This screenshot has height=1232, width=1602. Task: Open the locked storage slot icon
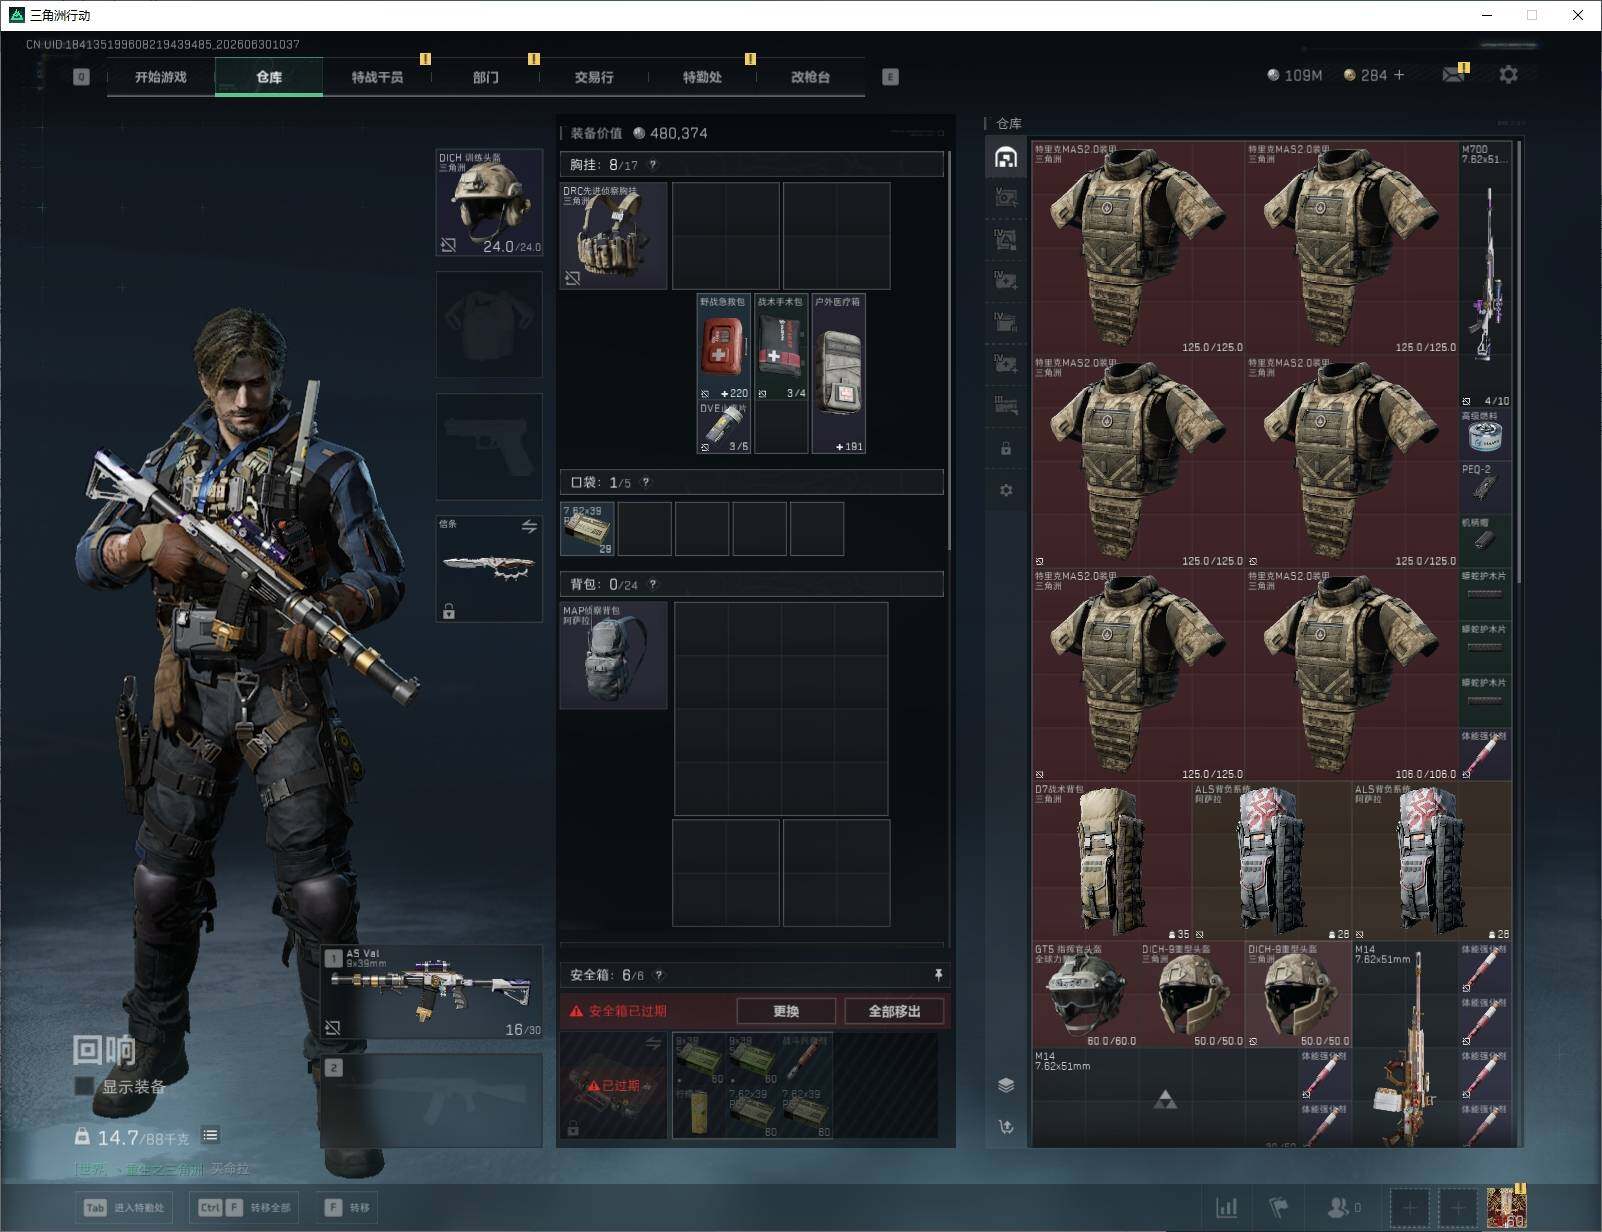click(1006, 449)
